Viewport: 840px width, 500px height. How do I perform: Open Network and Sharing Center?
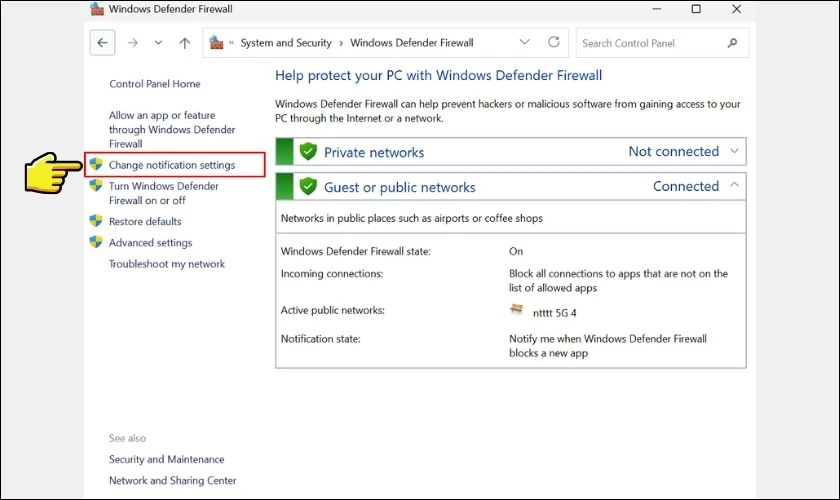click(172, 481)
